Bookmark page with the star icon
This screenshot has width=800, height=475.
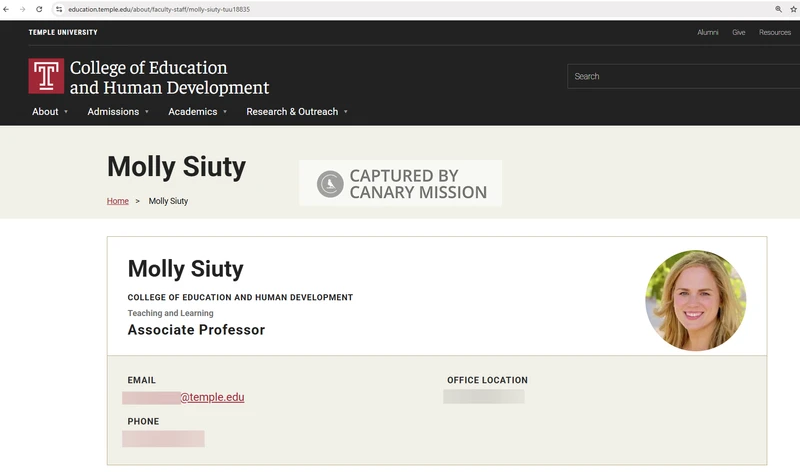click(x=793, y=9)
